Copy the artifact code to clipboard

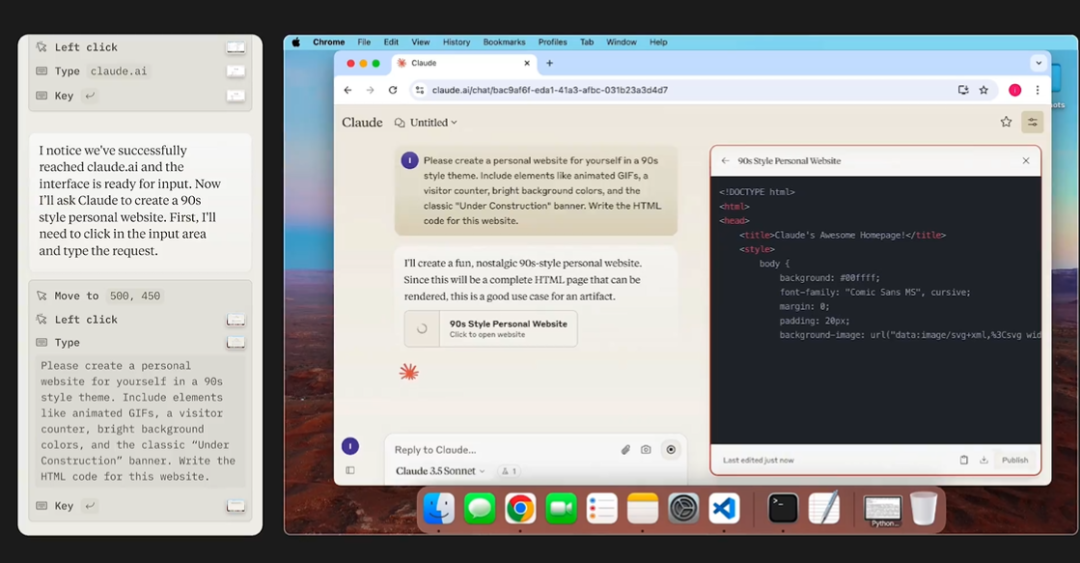(x=964, y=460)
